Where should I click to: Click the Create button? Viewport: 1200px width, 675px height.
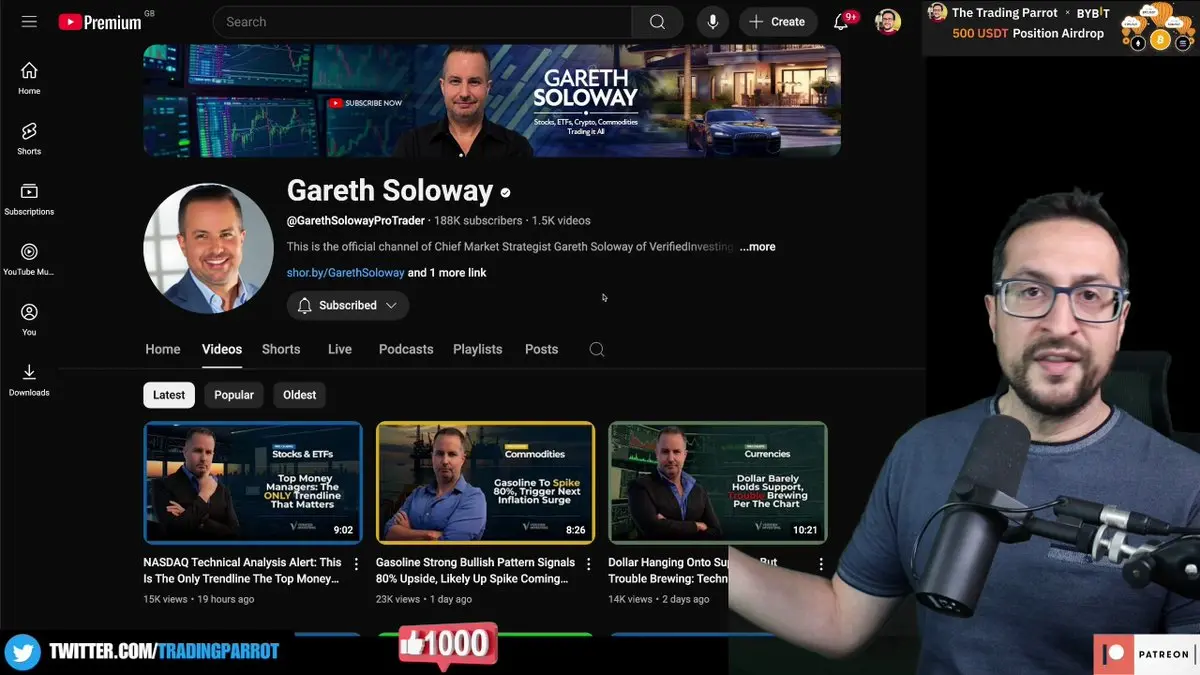pyautogui.click(x=777, y=22)
